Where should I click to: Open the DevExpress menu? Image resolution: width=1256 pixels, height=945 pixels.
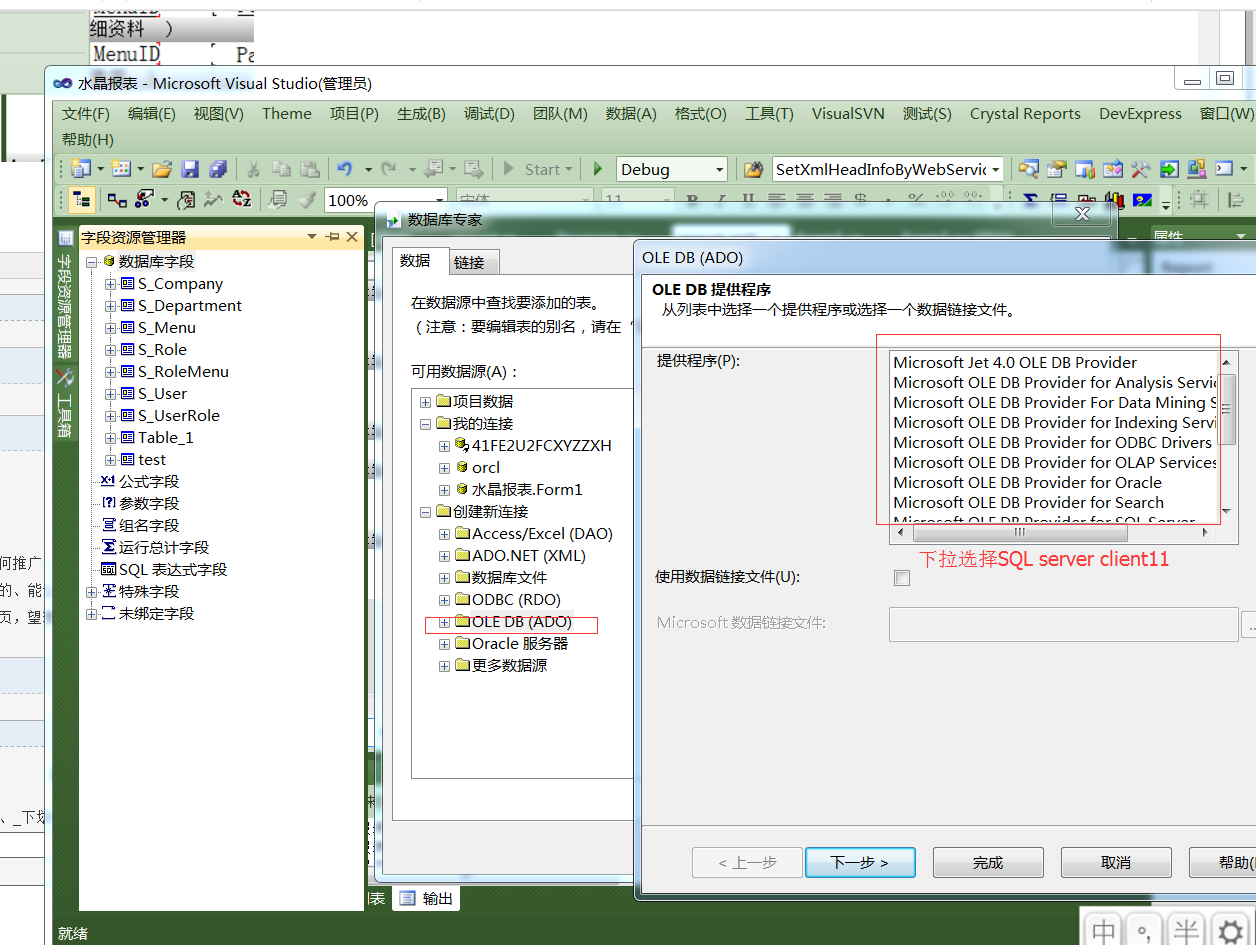tap(1140, 114)
